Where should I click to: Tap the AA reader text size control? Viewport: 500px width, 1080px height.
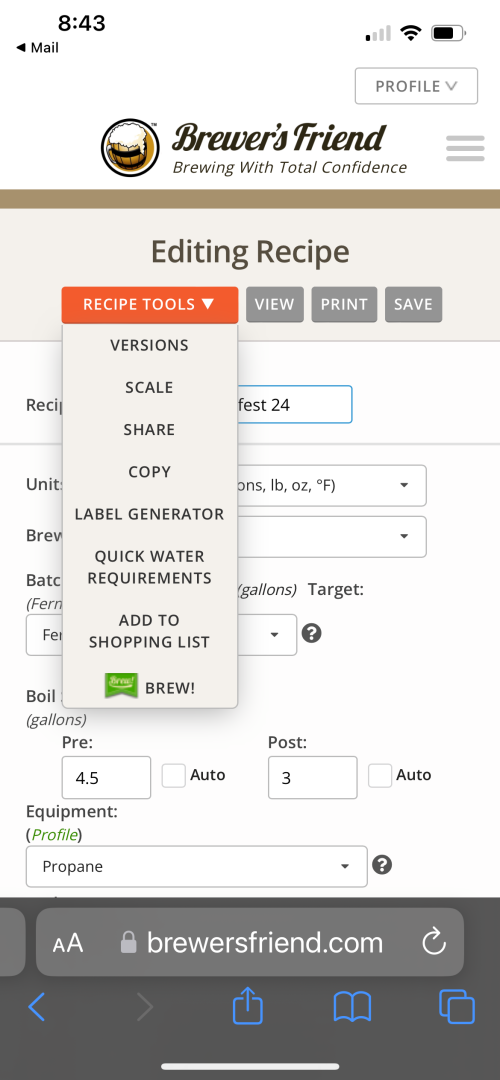67,943
